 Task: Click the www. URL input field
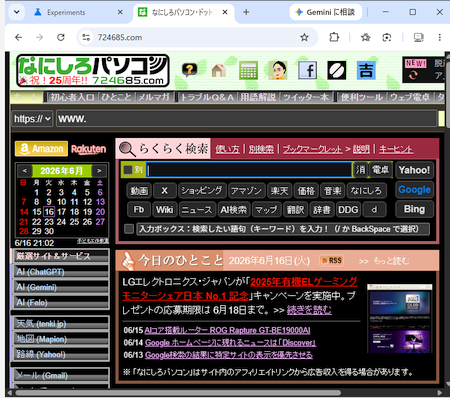246,119
